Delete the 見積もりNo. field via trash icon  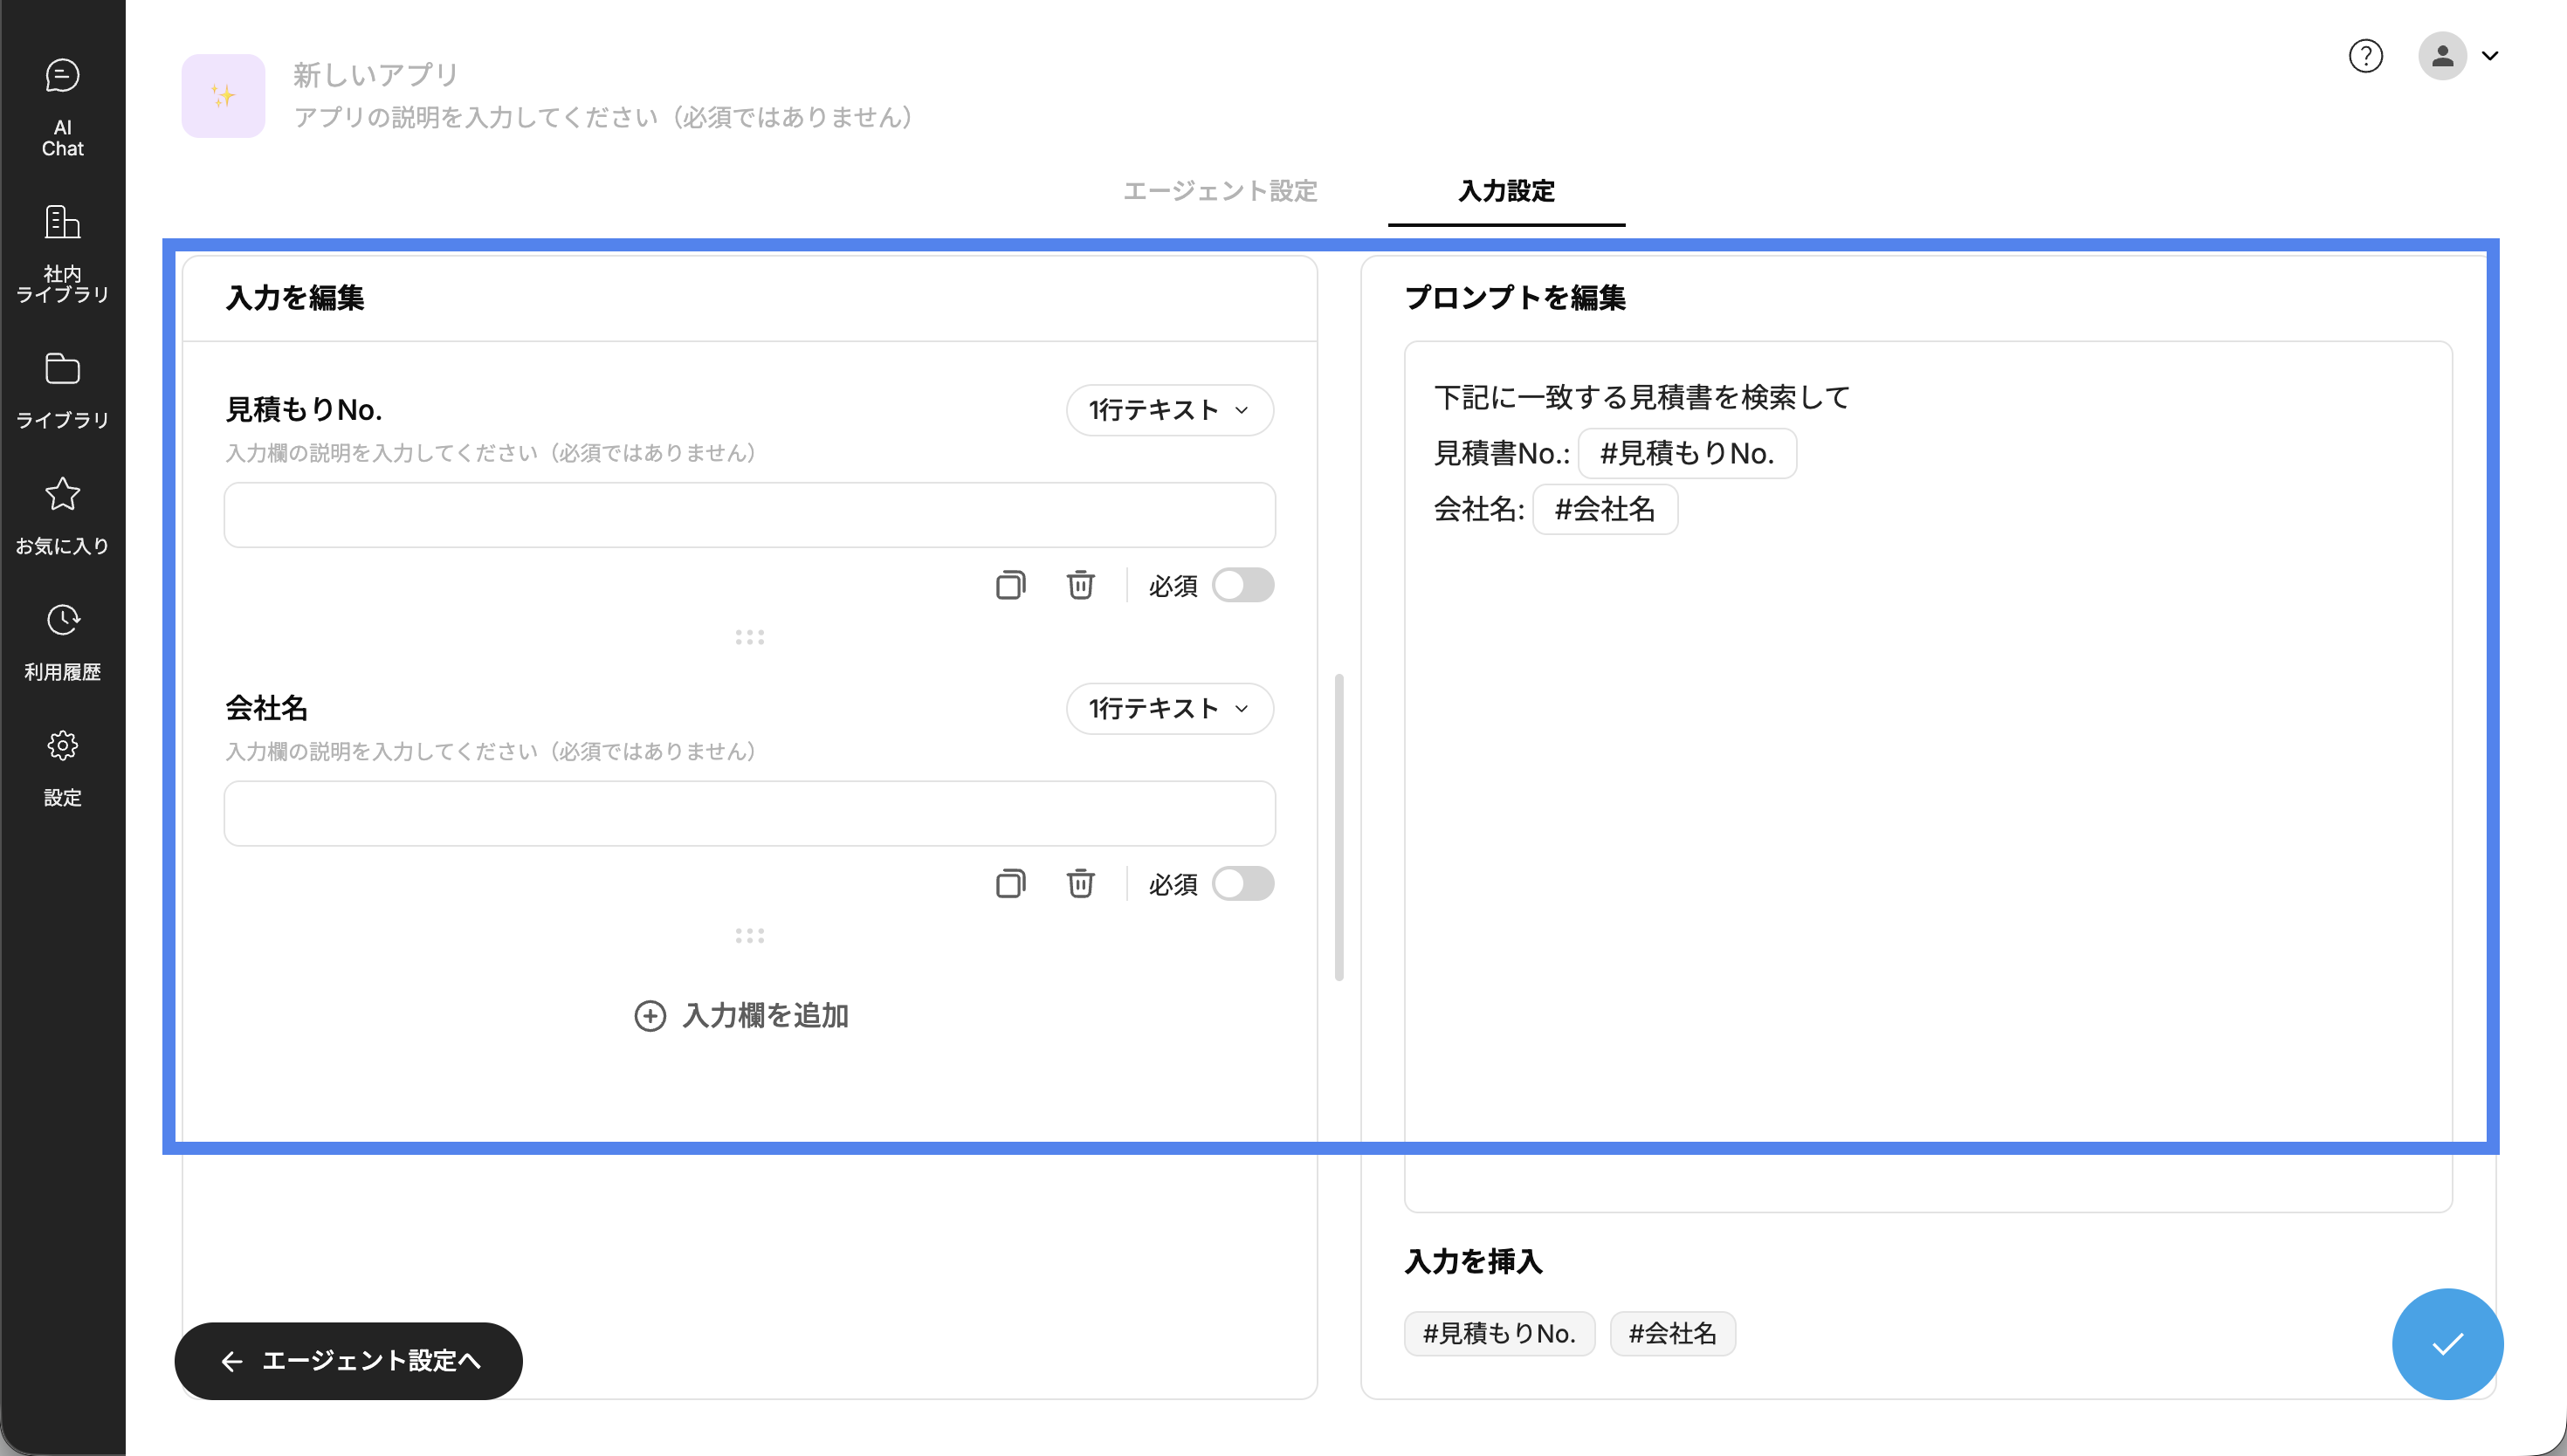click(1080, 585)
